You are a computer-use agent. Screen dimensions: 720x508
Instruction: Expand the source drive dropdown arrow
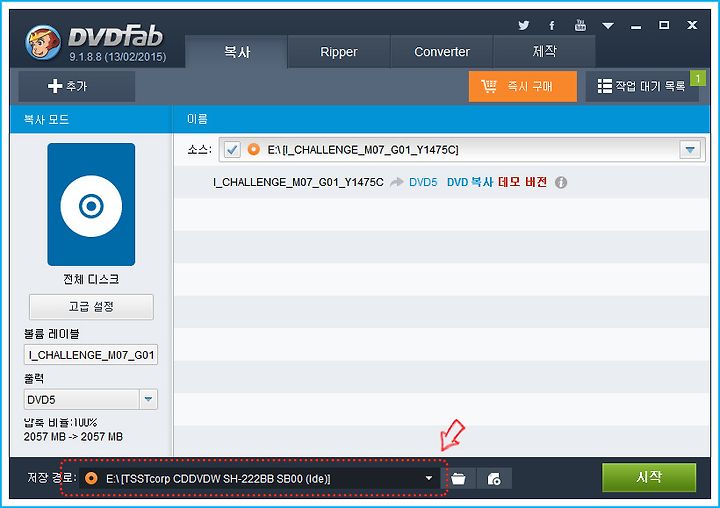coord(690,150)
